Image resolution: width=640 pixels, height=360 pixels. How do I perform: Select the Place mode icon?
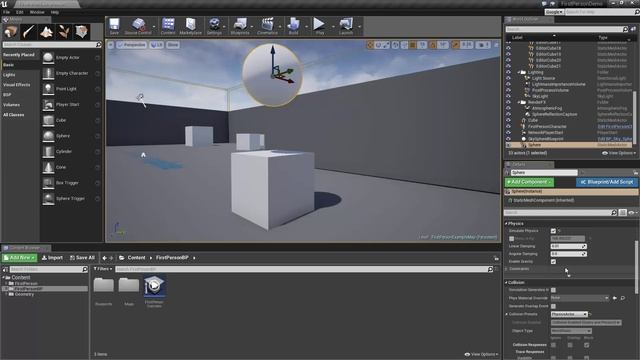click(11, 32)
